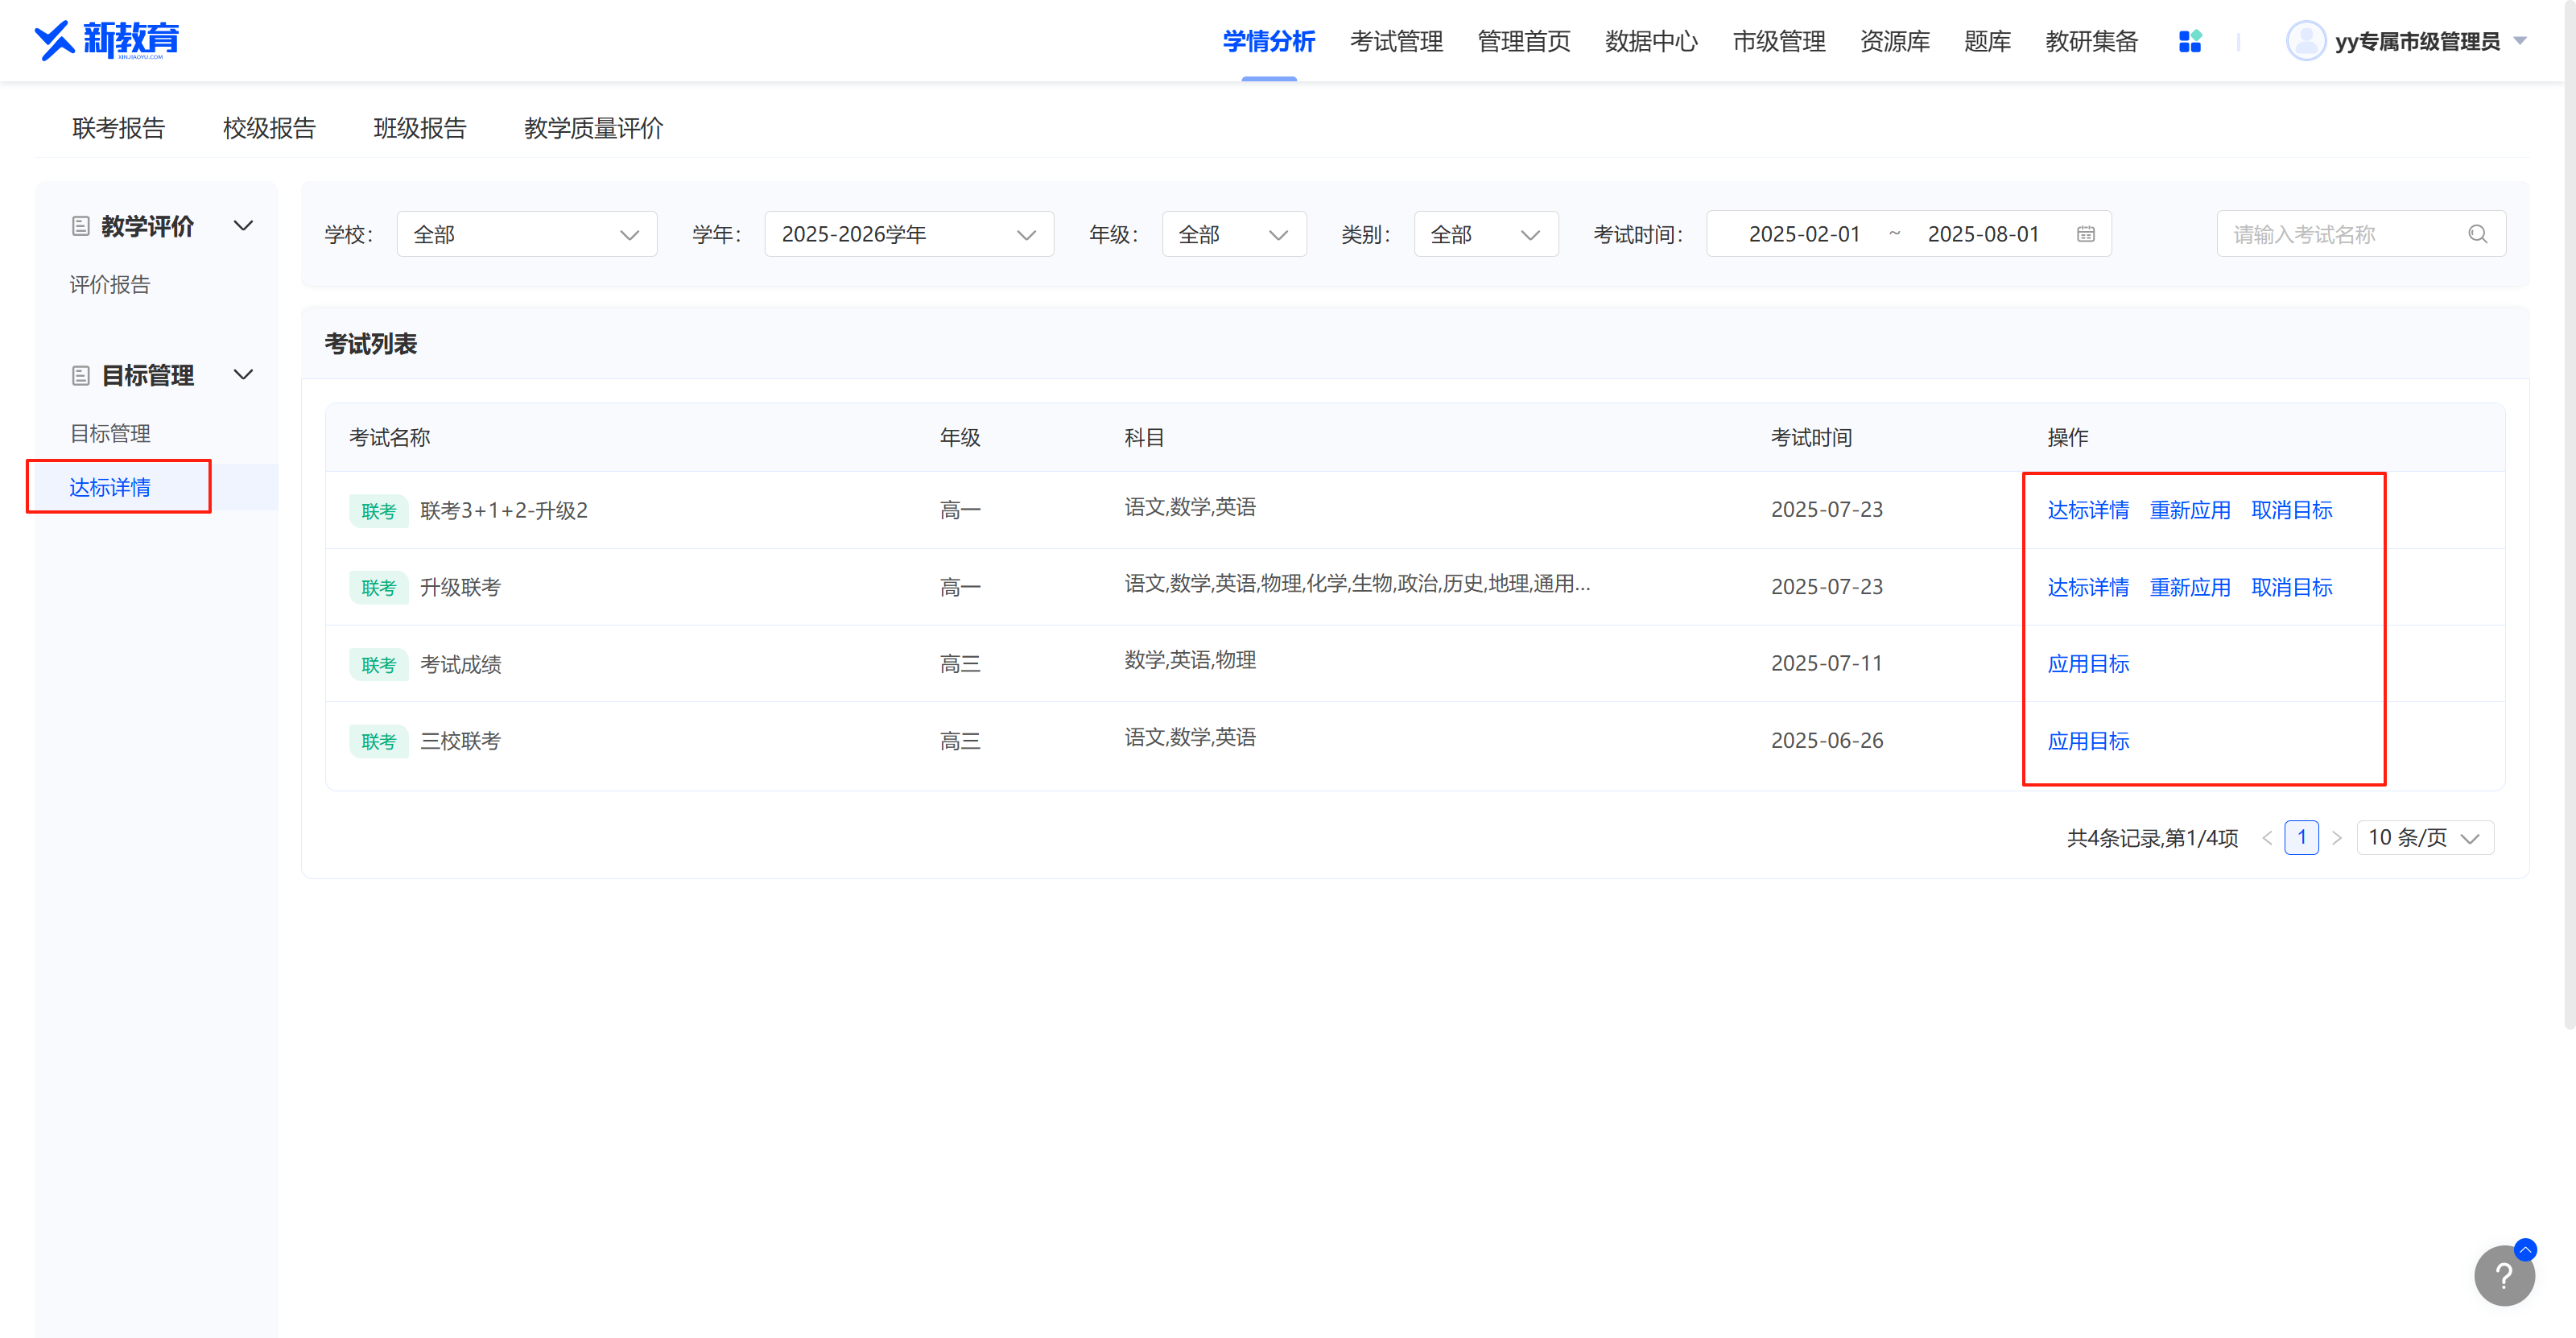Click the previous page arrow

(x=2267, y=838)
